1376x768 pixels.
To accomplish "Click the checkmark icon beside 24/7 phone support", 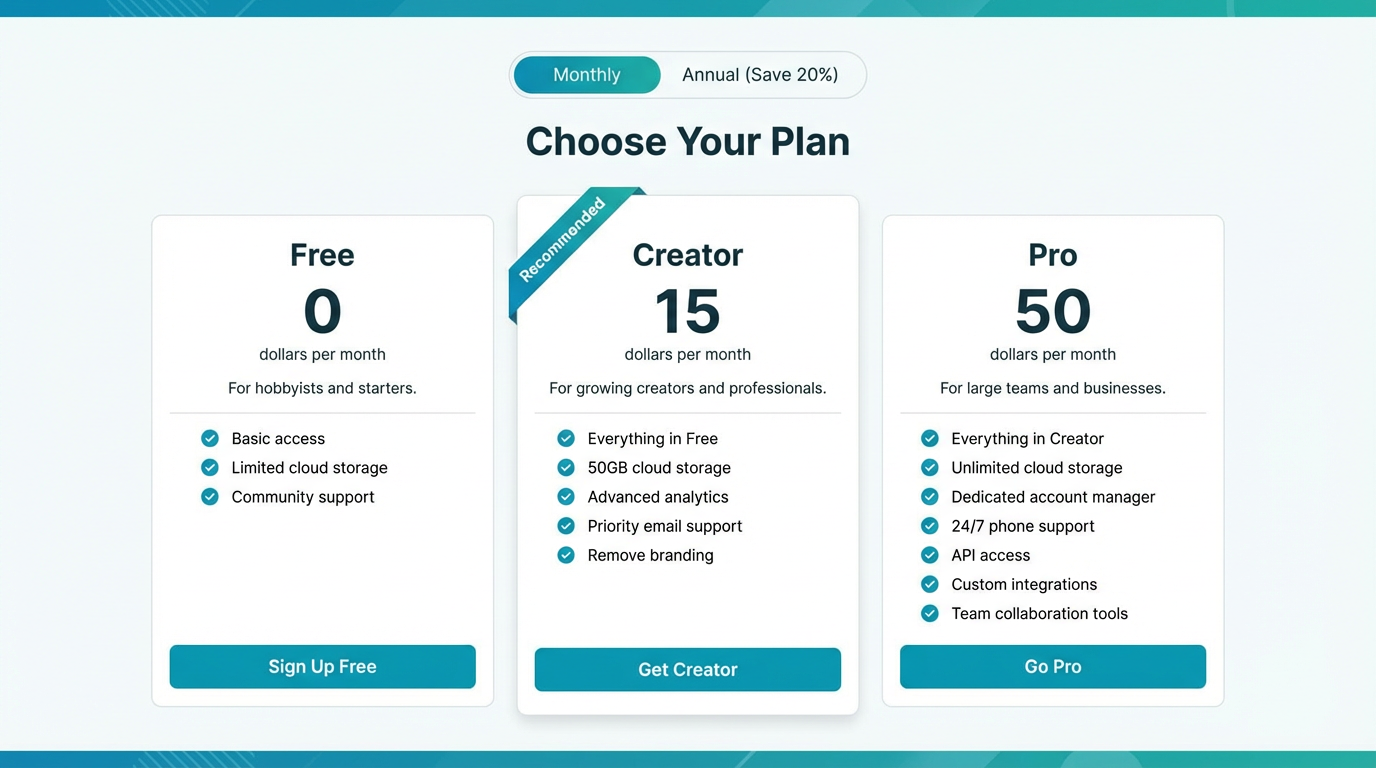I will click(x=930, y=525).
